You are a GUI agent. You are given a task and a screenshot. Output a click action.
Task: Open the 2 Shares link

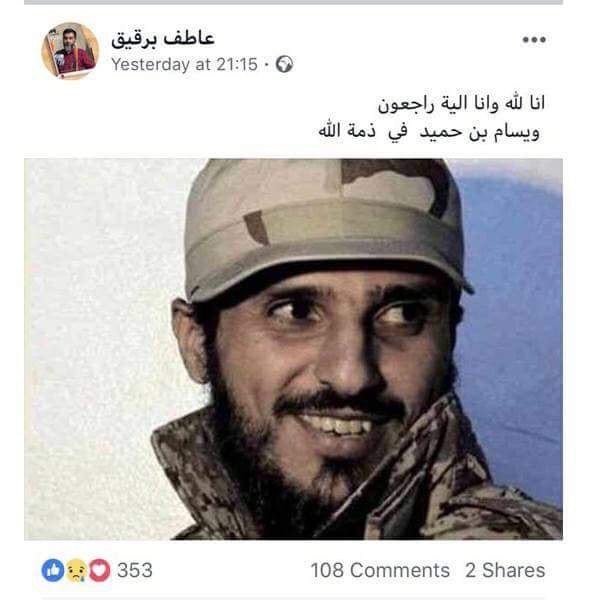click(x=505, y=570)
